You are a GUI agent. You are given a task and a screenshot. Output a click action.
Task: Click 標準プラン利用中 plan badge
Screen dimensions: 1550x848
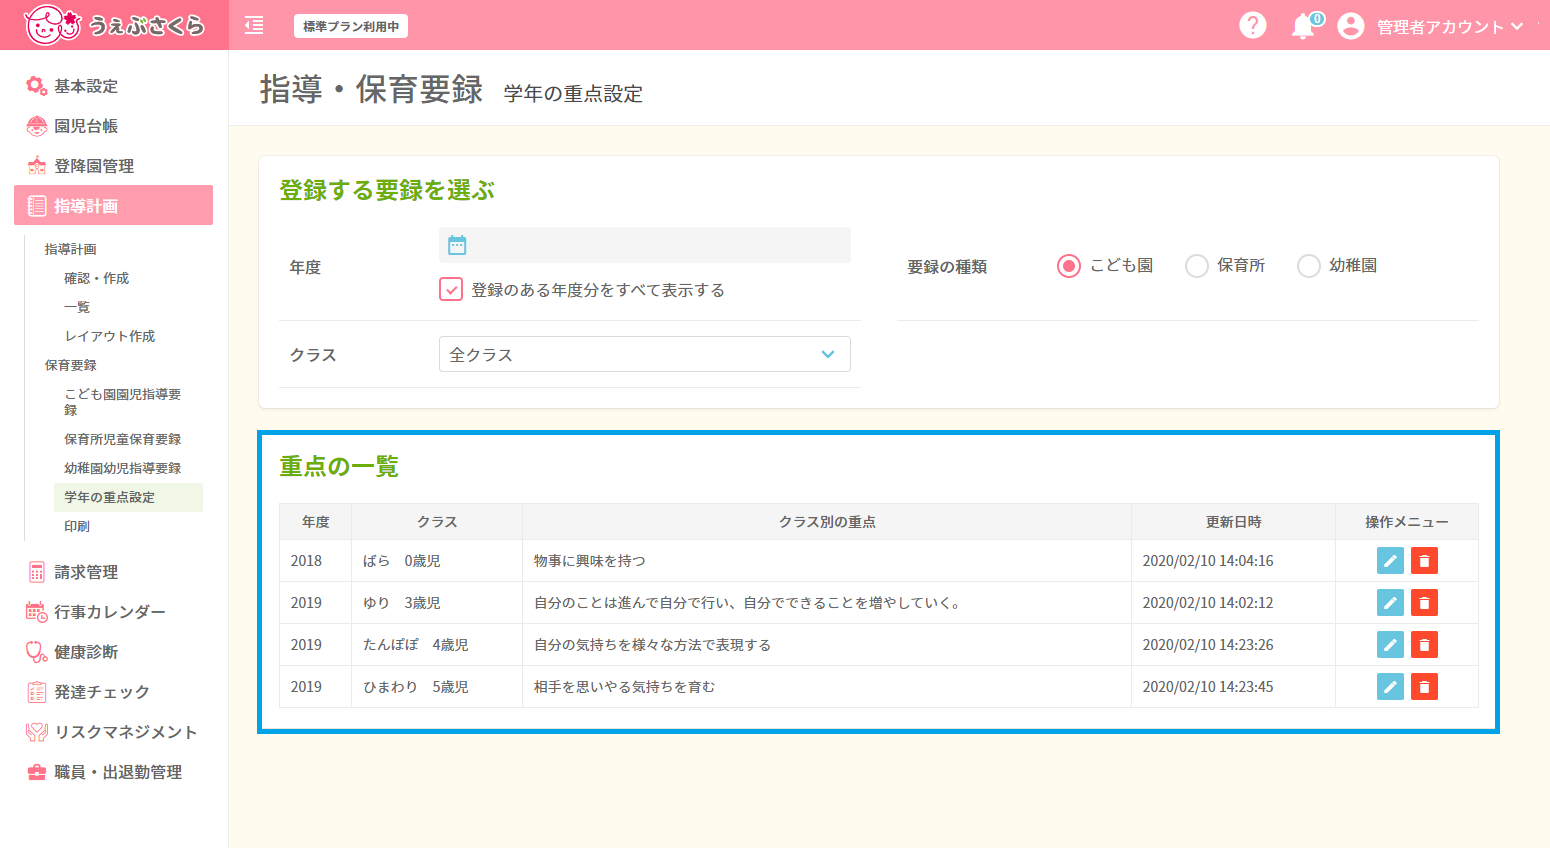(x=351, y=26)
